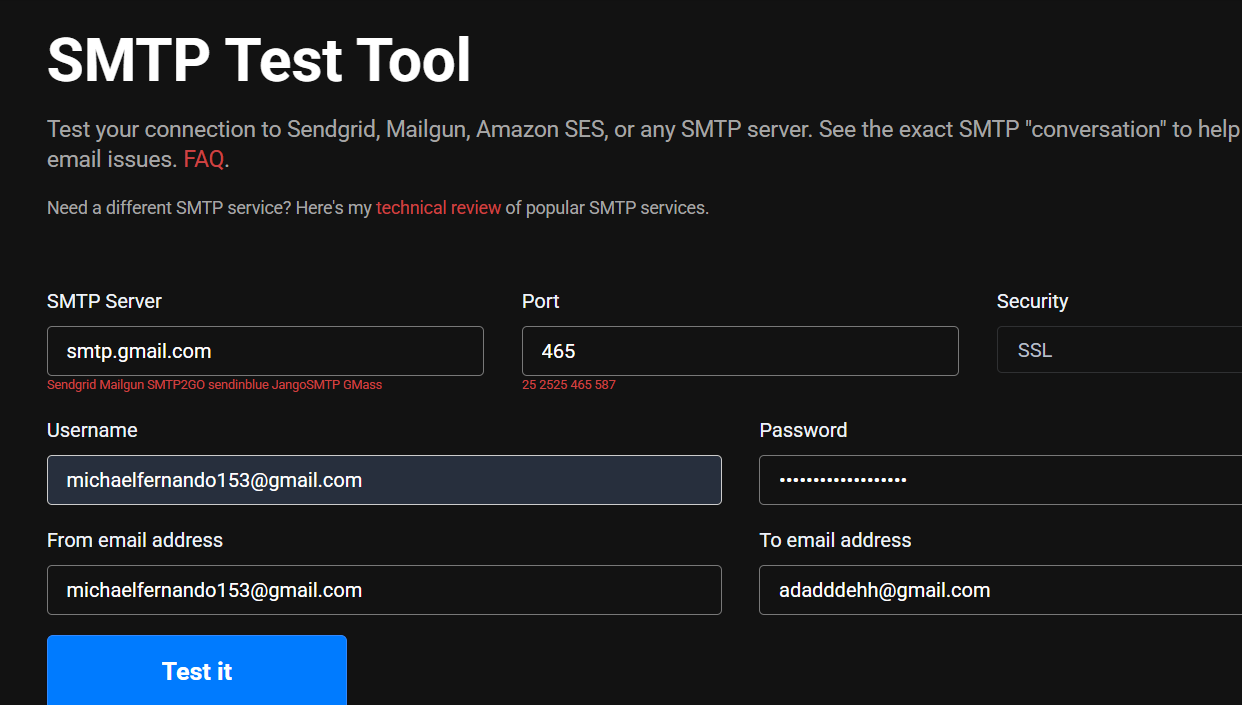Choose the sendinblue server preset

coord(237,385)
